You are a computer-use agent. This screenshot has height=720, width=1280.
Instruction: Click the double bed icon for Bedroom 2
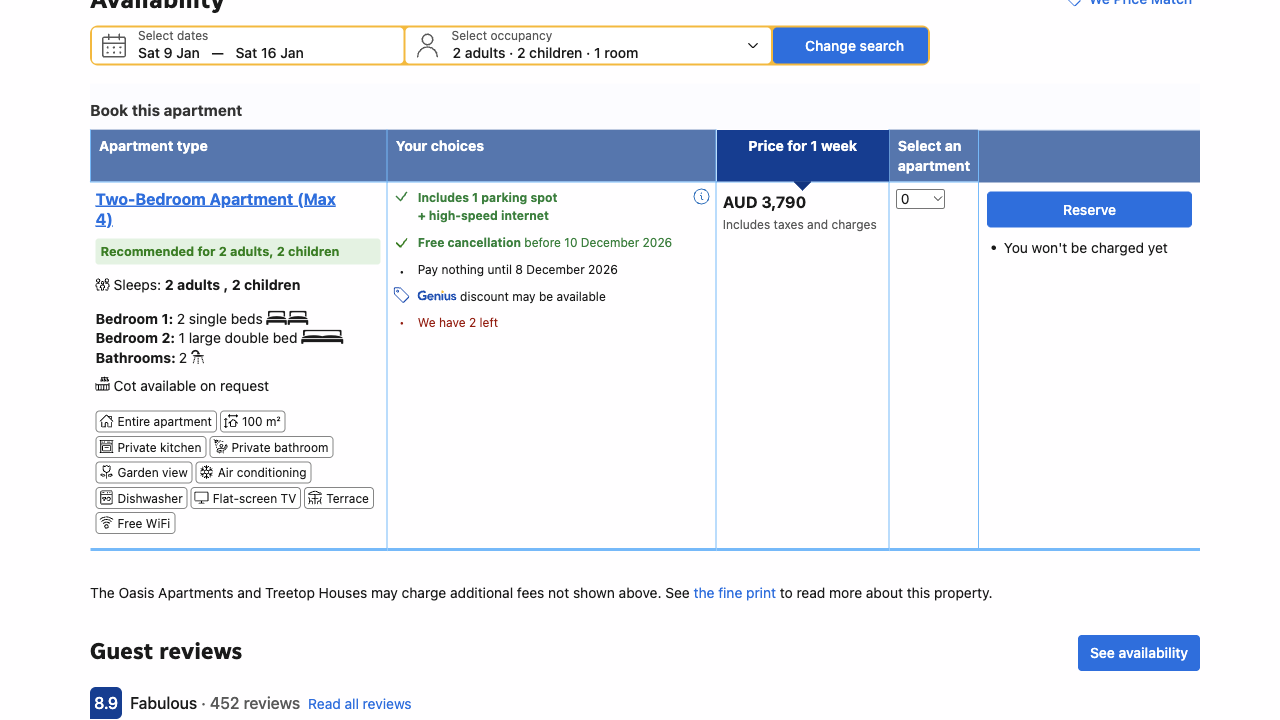pos(322,338)
